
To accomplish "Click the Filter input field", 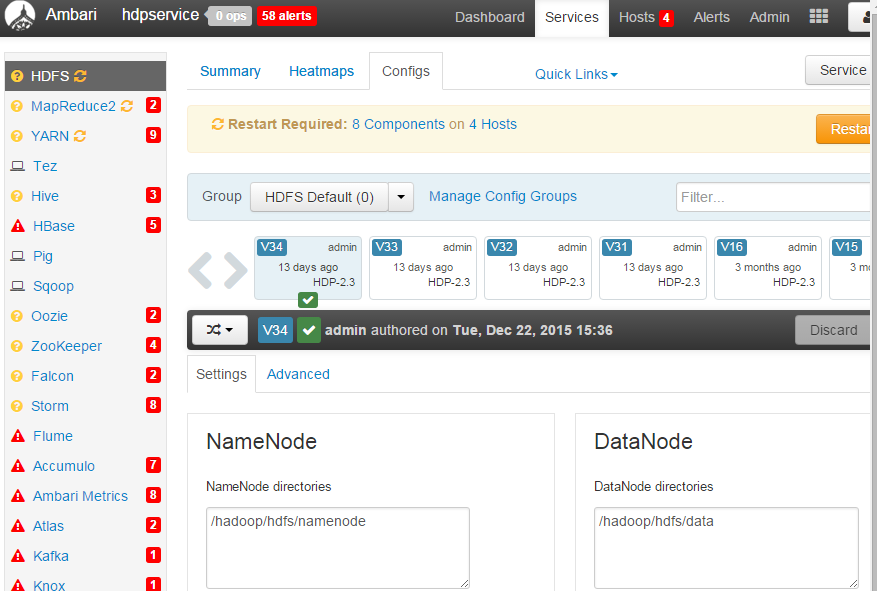I will (x=772, y=197).
